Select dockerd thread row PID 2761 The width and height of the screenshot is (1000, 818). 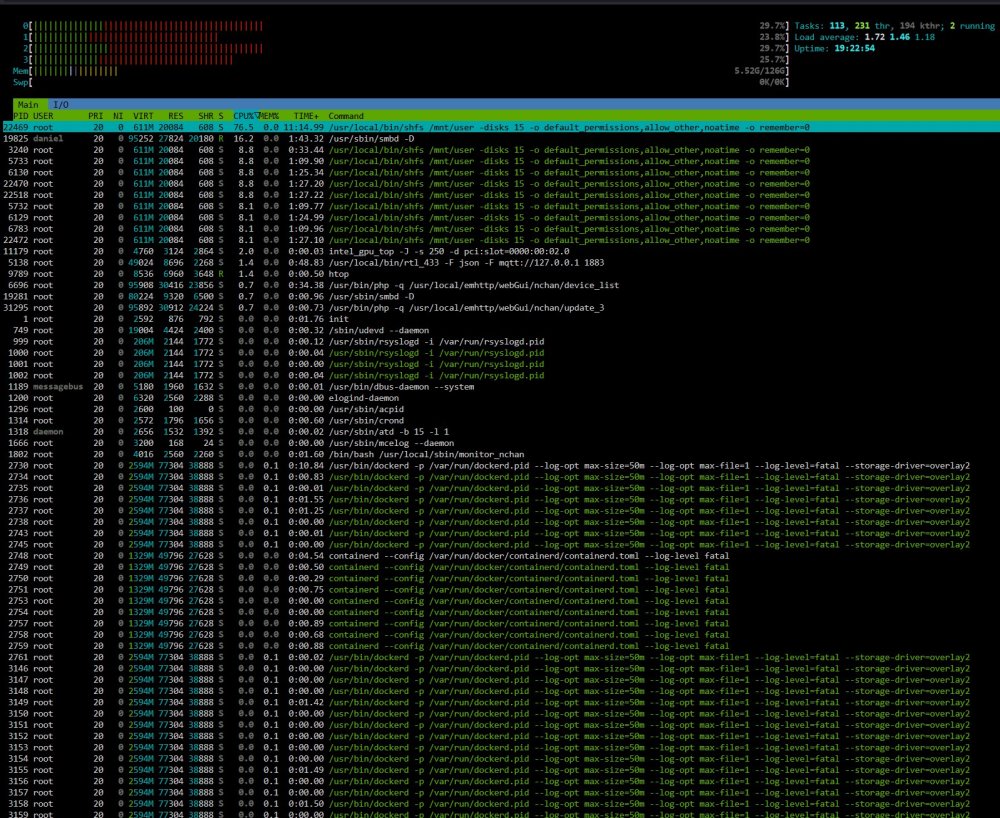click(x=500, y=657)
